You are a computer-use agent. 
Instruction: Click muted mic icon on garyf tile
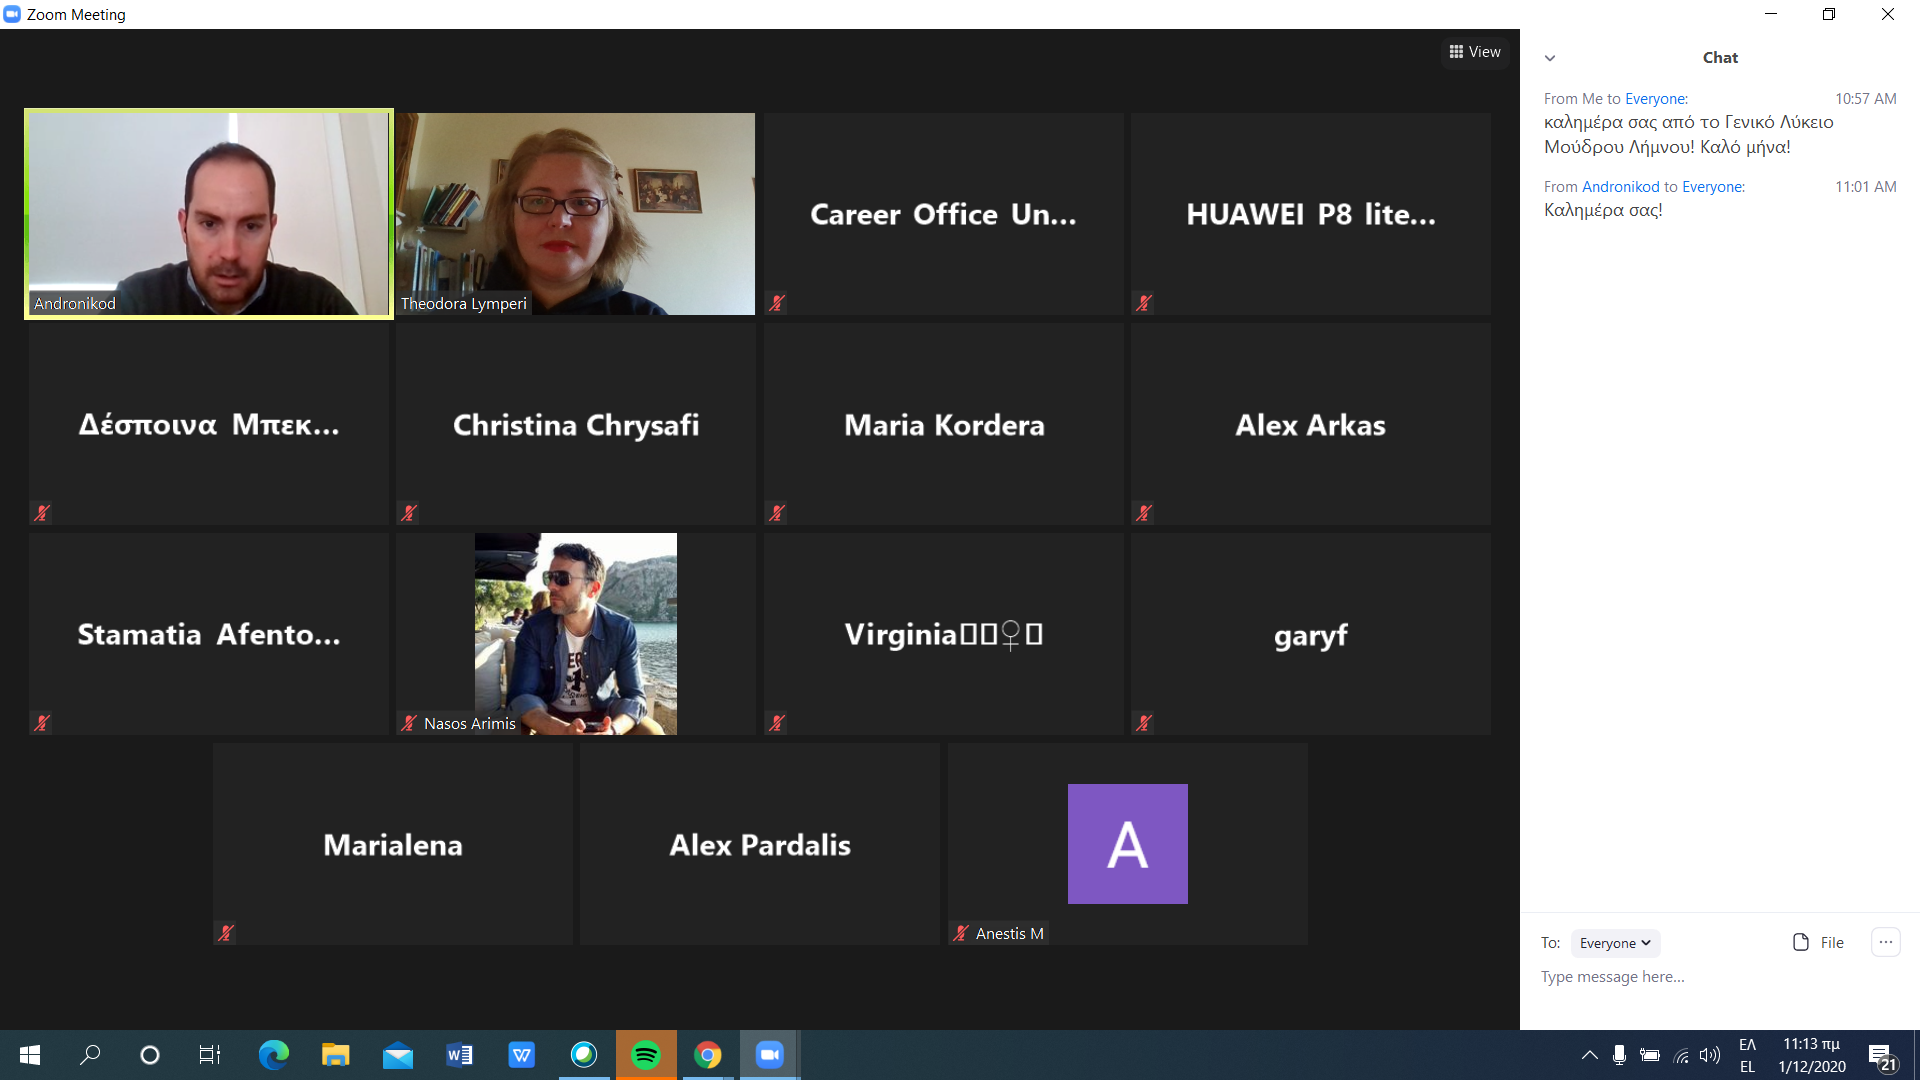click(x=1144, y=723)
